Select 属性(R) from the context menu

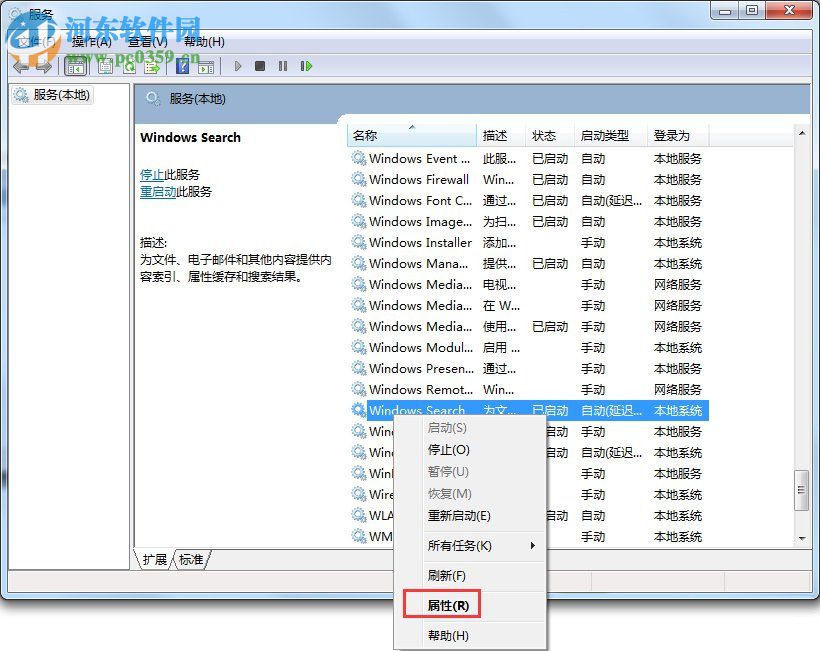click(448, 604)
